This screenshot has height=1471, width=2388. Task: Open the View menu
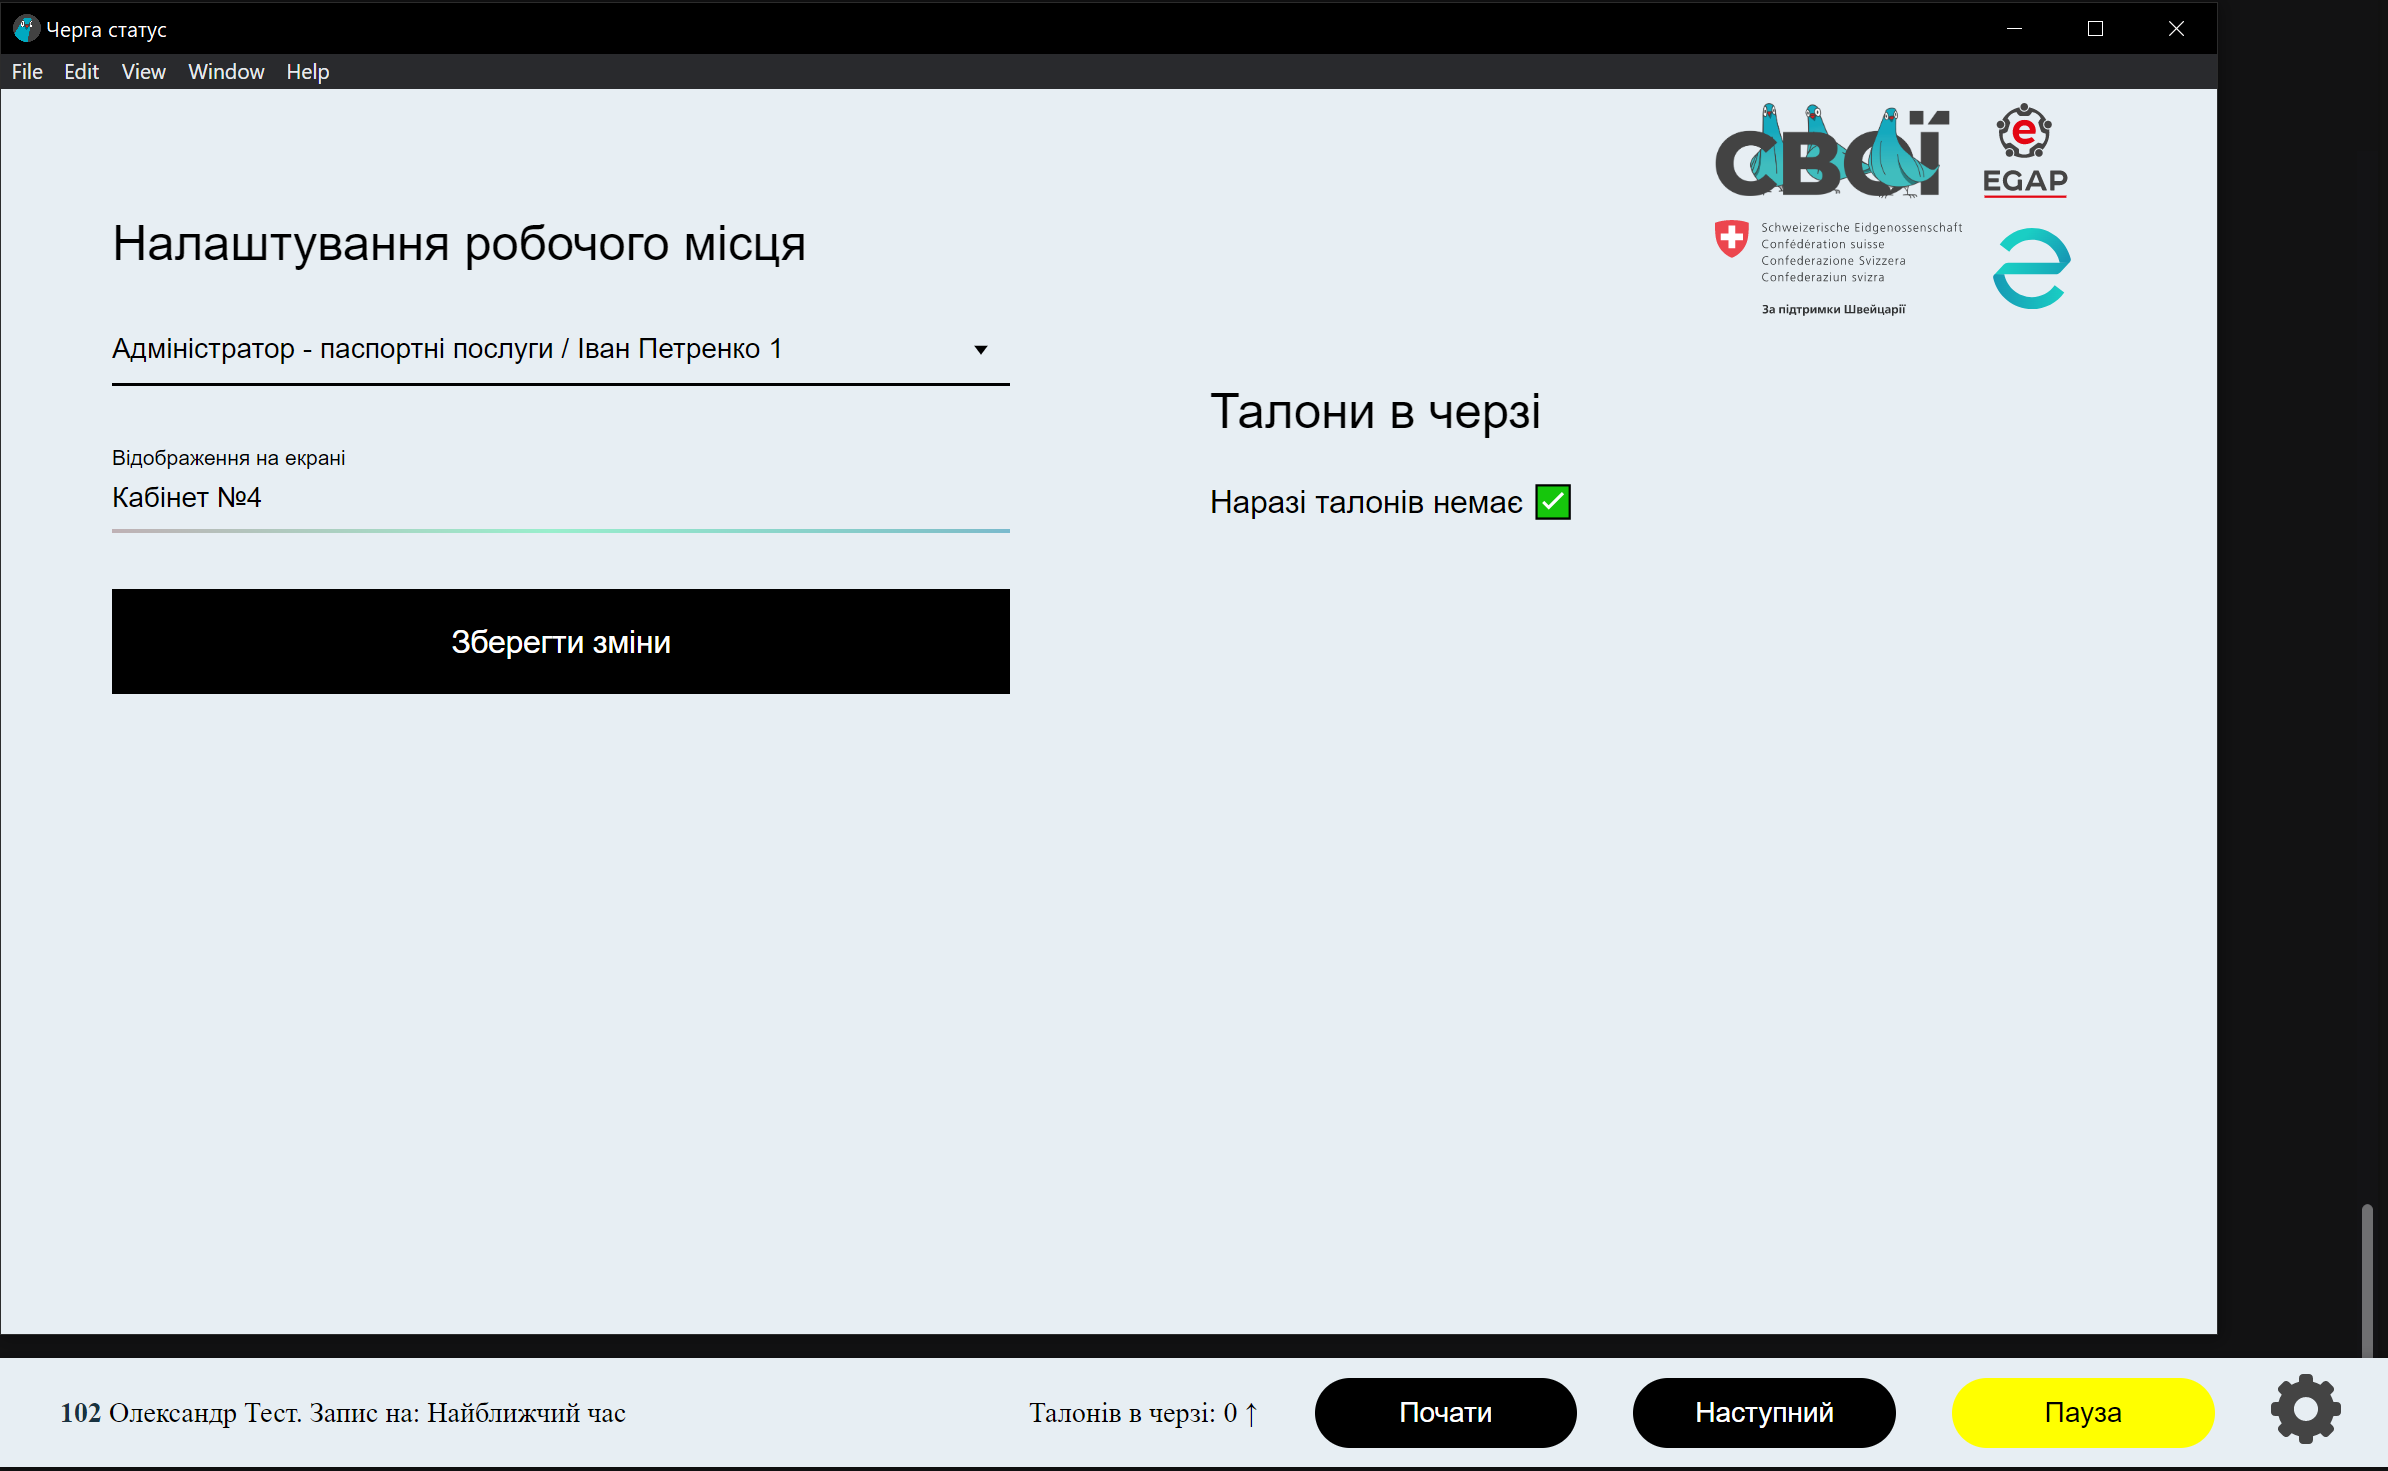143,72
